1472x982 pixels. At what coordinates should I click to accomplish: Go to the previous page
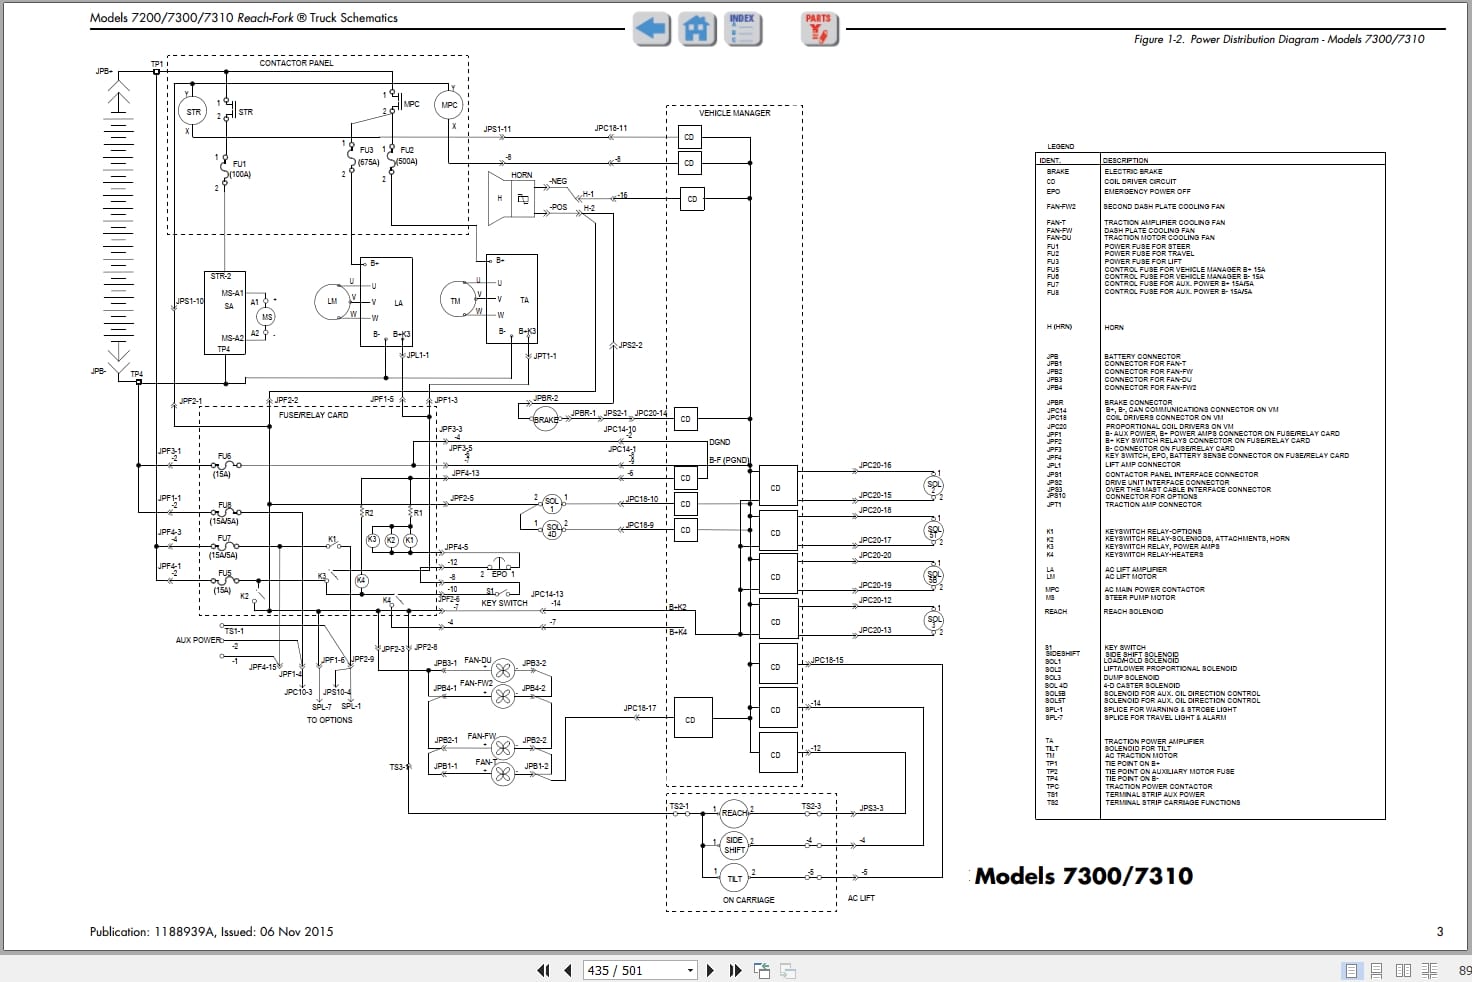(568, 970)
